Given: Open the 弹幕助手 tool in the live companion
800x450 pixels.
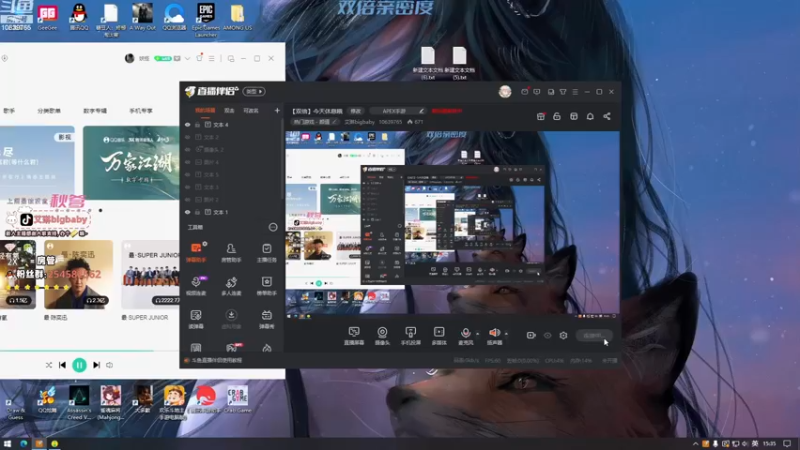Looking at the screenshot, I should tap(196, 253).
